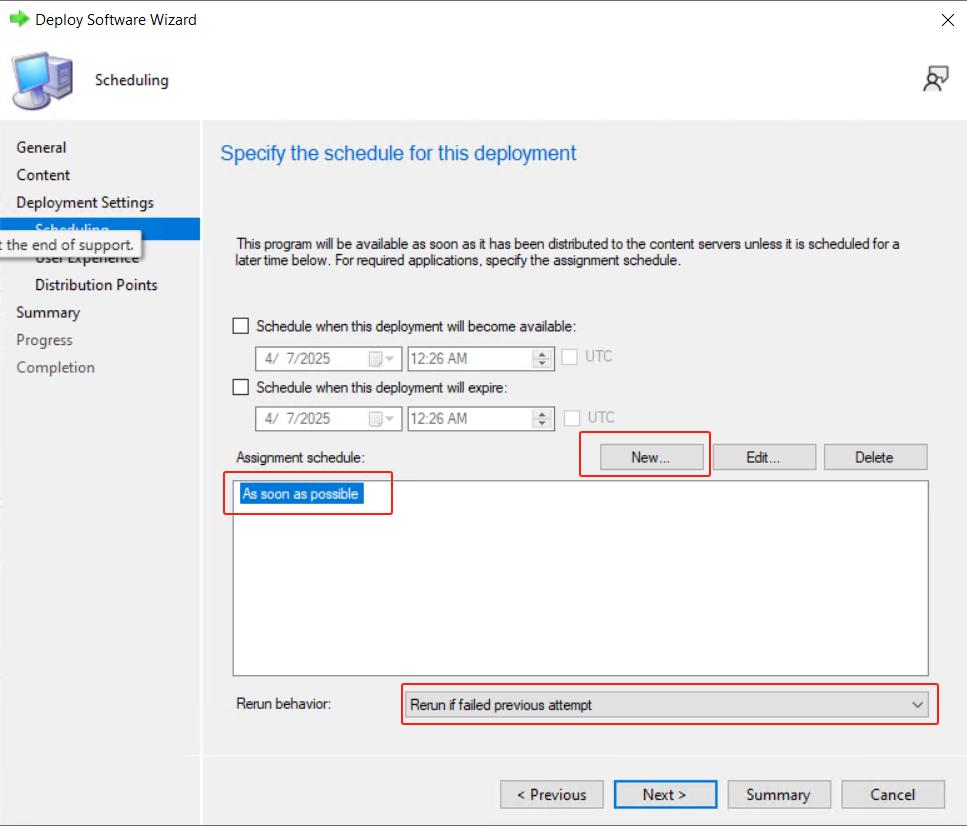Click the feedback person icon at top right
Viewport: 967px width, 826px height.
935,80
